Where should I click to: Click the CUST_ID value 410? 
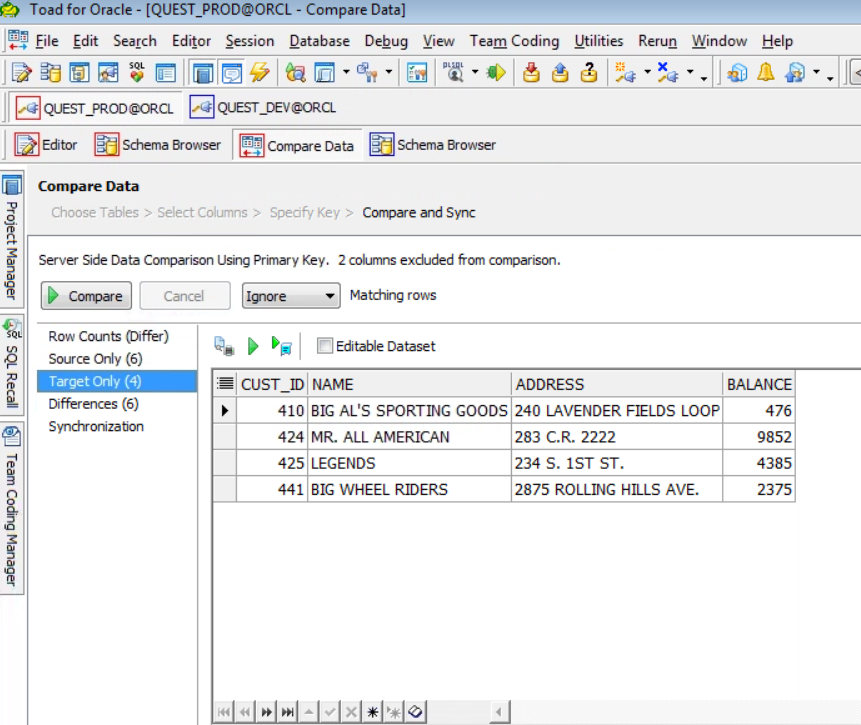click(272, 410)
